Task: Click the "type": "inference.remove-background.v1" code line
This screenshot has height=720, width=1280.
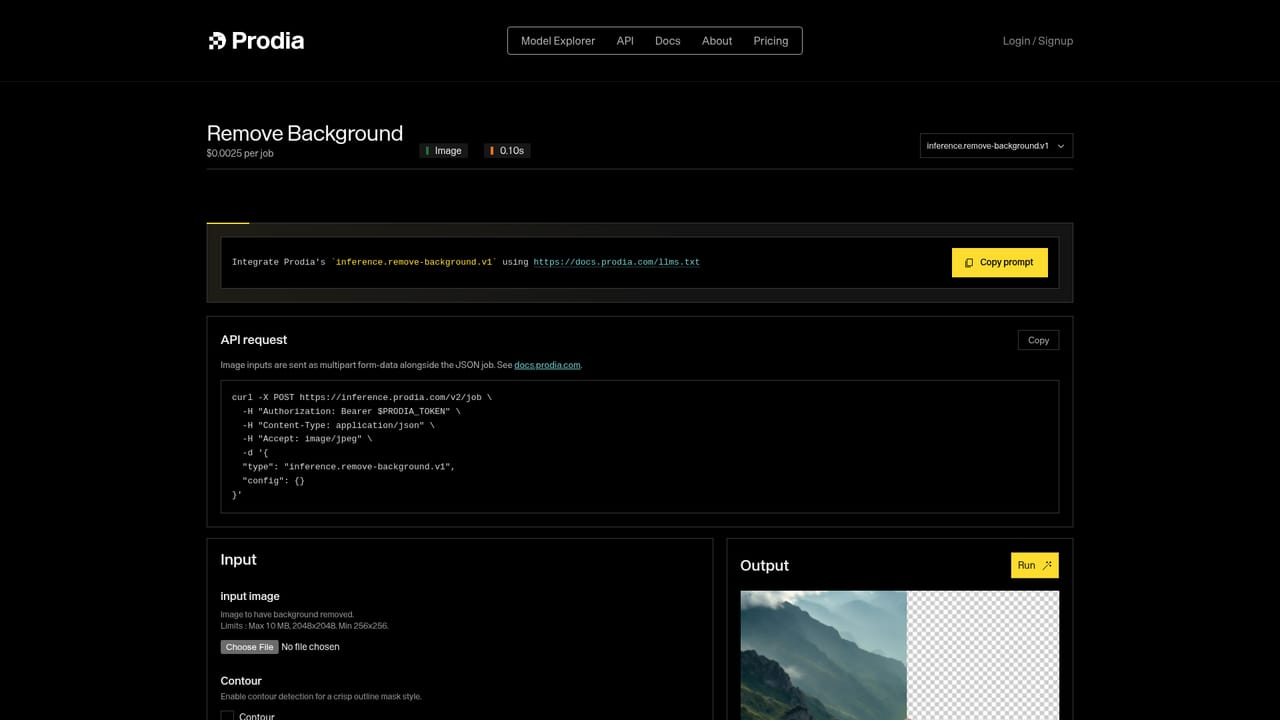Action: click(x=349, y=467)
